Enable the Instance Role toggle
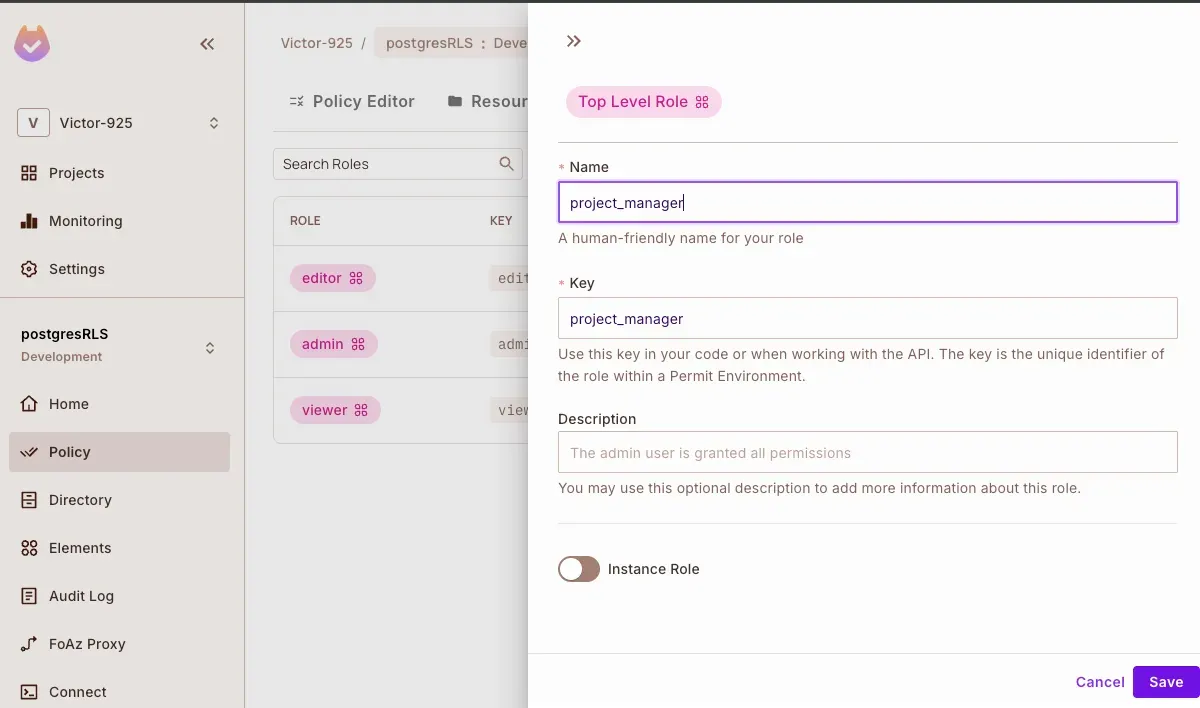 click(579, 569)
